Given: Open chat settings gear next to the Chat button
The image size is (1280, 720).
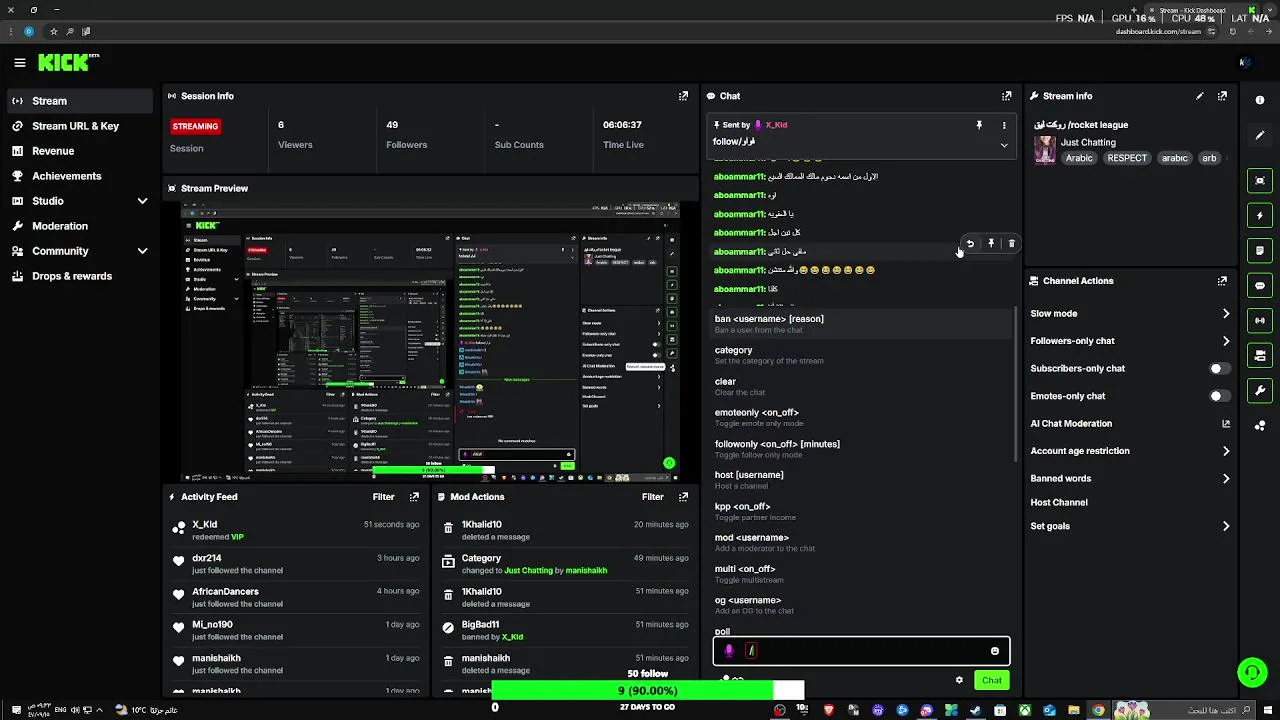Looking at the screenshot, I should coord(959,680).
